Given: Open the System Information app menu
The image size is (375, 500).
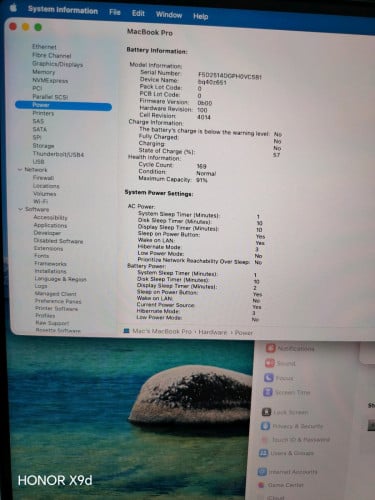Looking at the screenshot, I should click(63, 10).
